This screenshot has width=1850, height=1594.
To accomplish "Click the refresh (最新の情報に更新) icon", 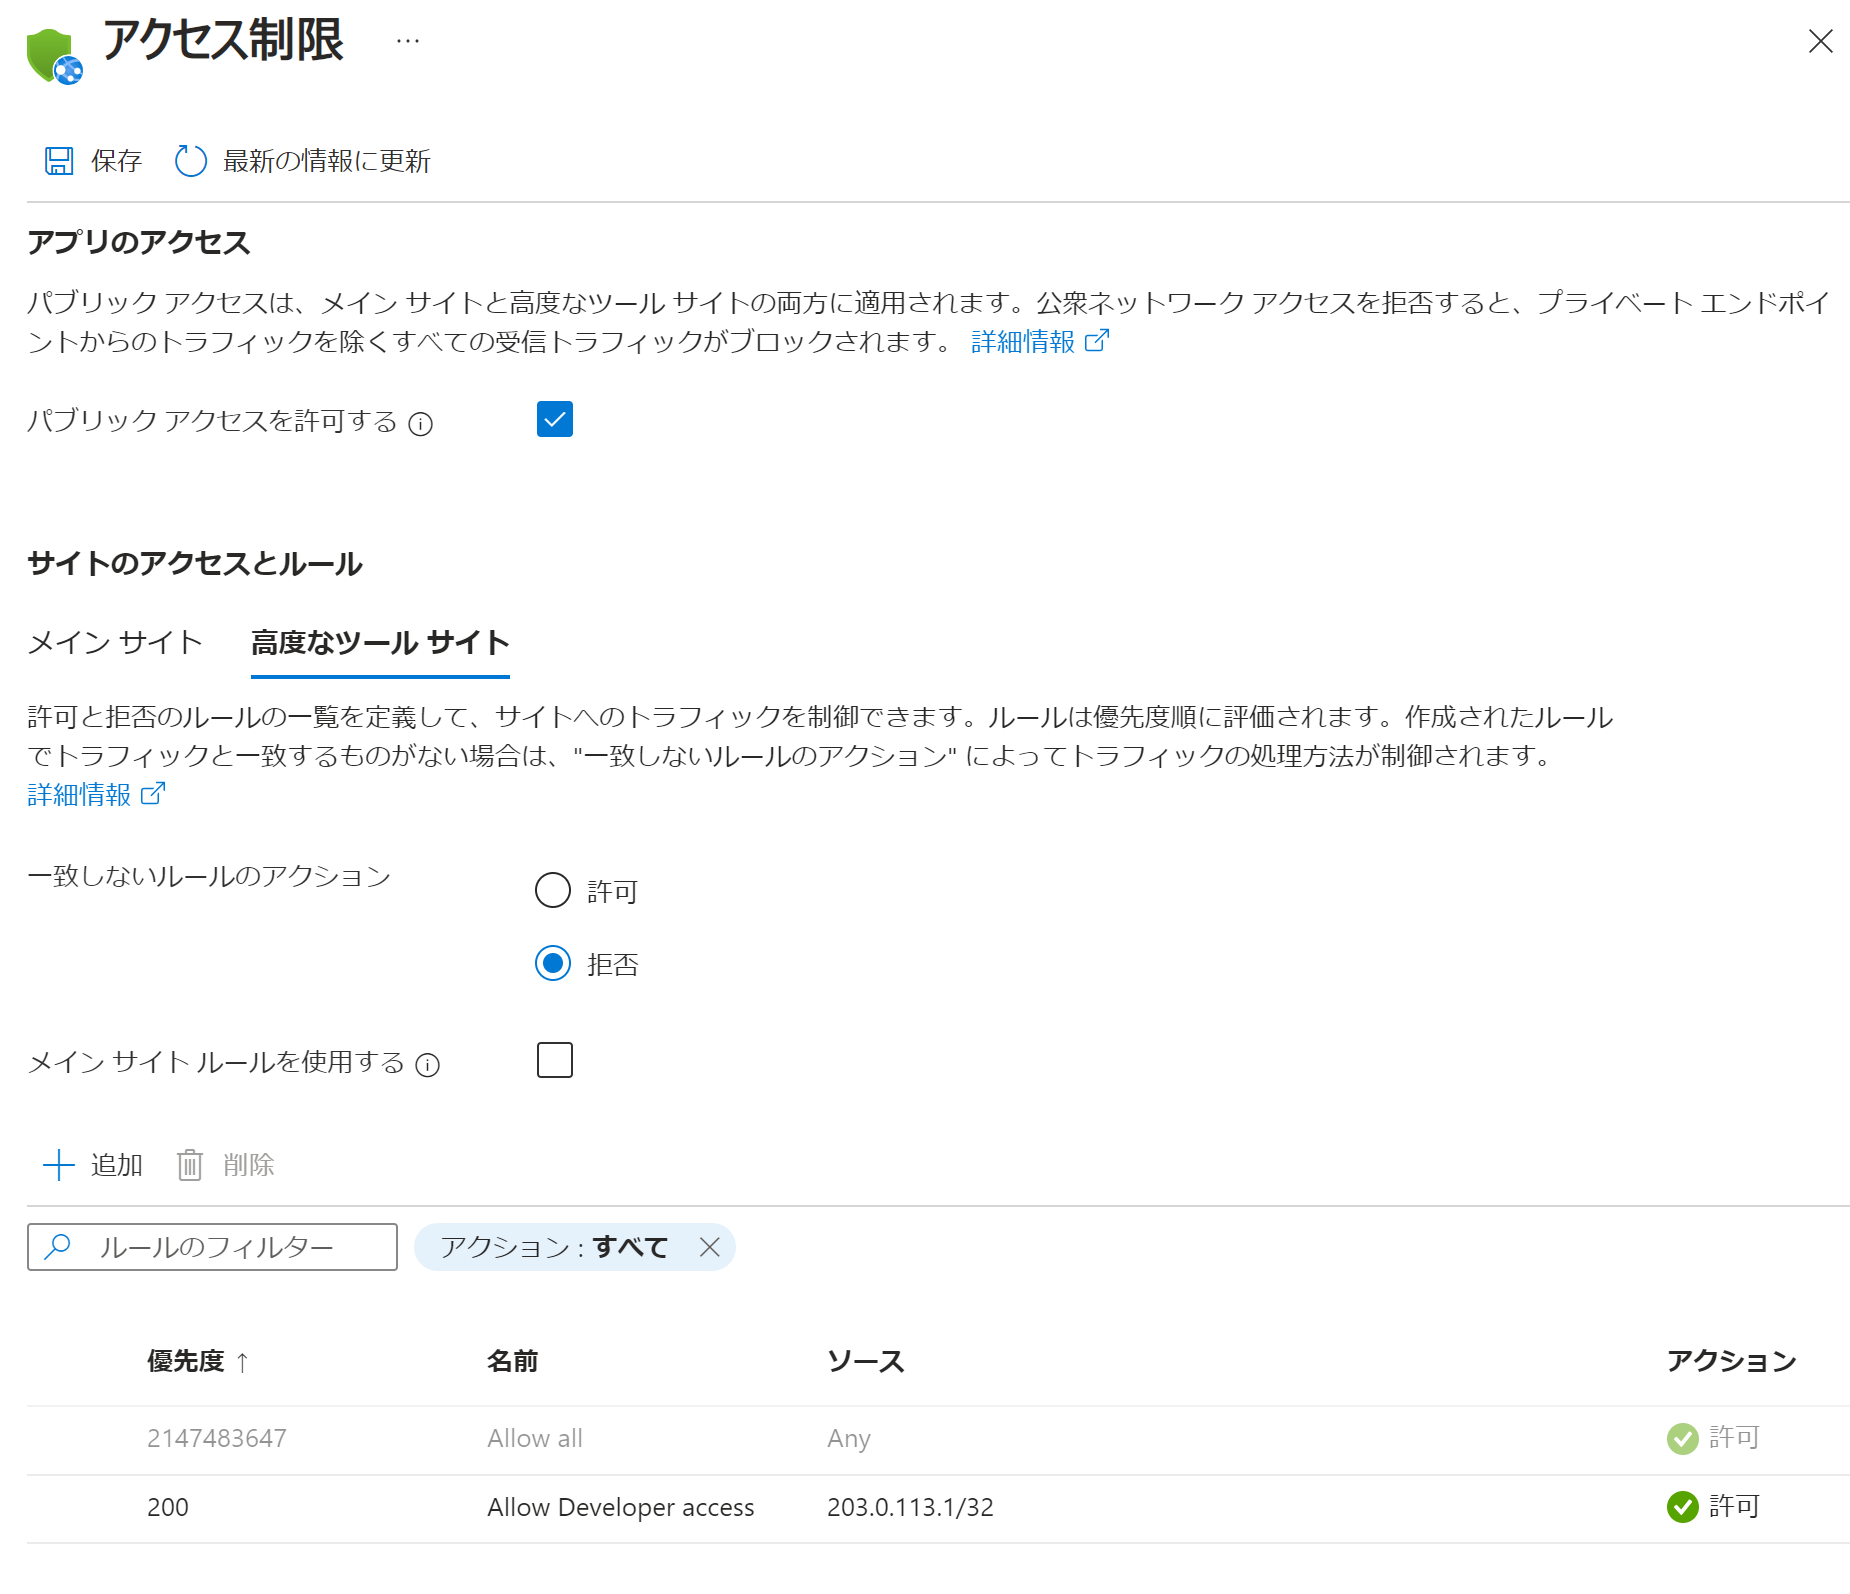I will (190, 161).
